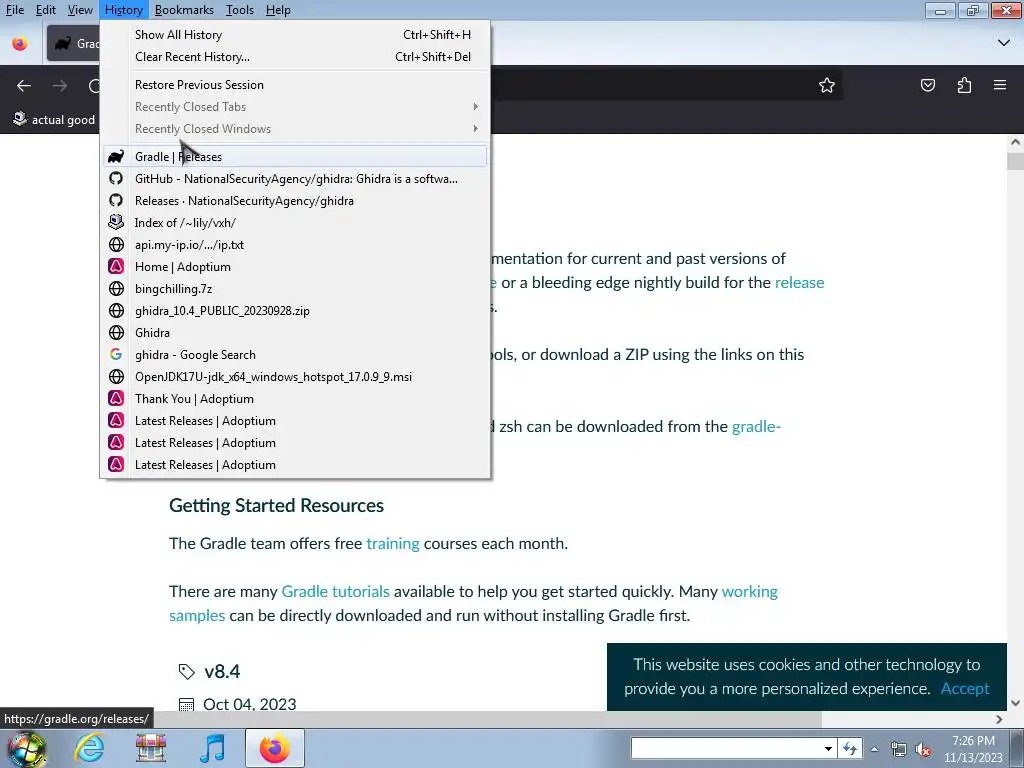Image resolution: width=1024 pixels, height=768 pixels.
Task: Open the File menu
Action: (14, 10)
